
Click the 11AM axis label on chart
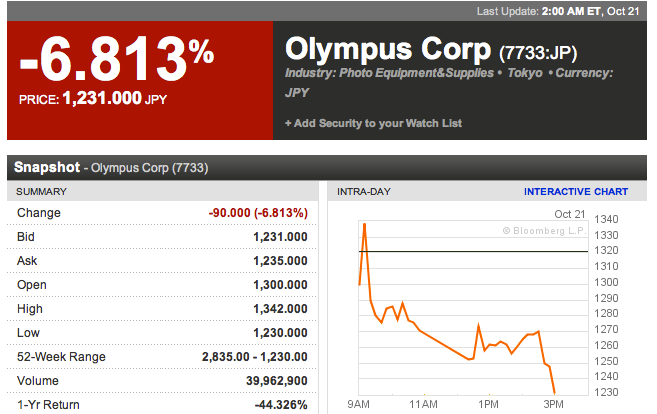tap(424, 404)
